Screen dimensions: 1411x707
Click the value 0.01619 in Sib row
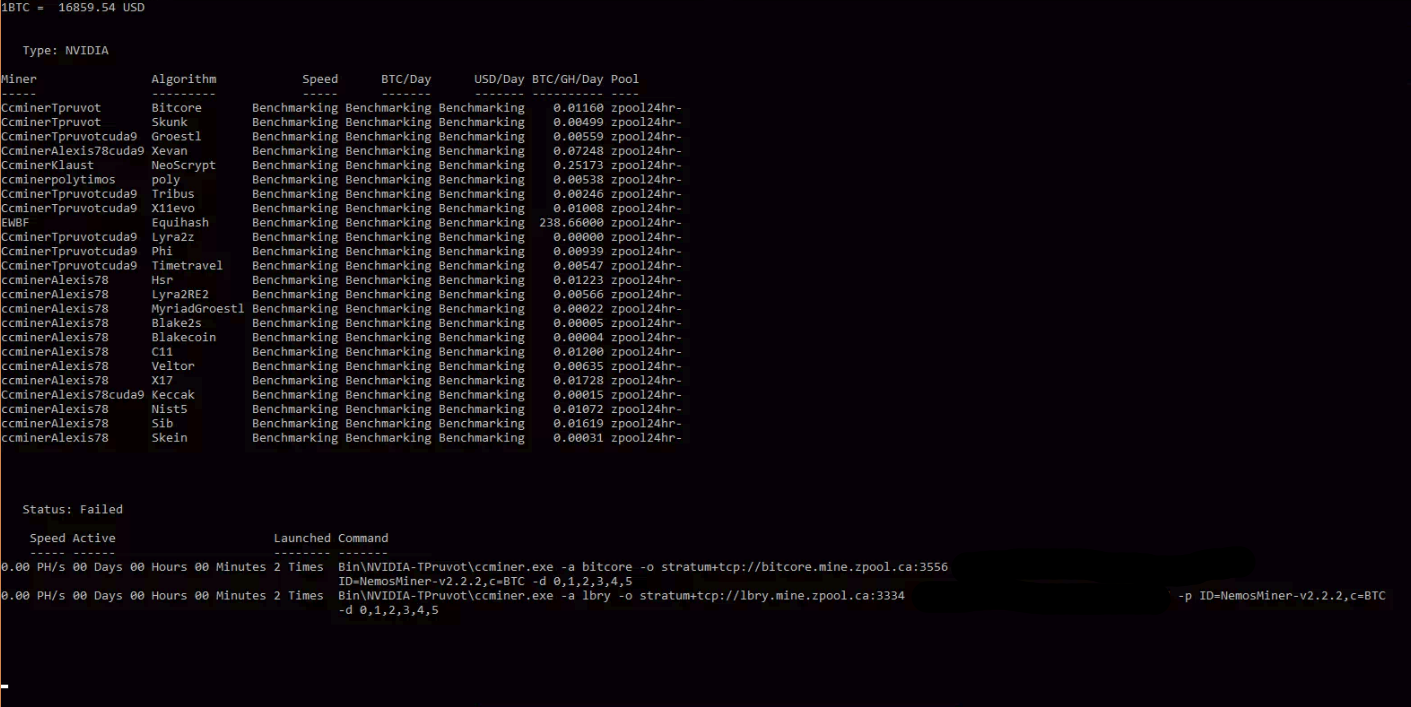[578, 423]
